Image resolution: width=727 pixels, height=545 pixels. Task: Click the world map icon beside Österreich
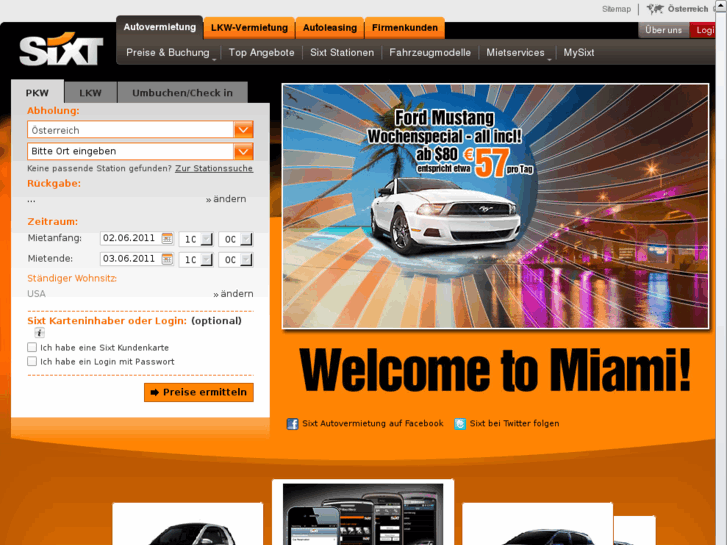click(655, 9)
